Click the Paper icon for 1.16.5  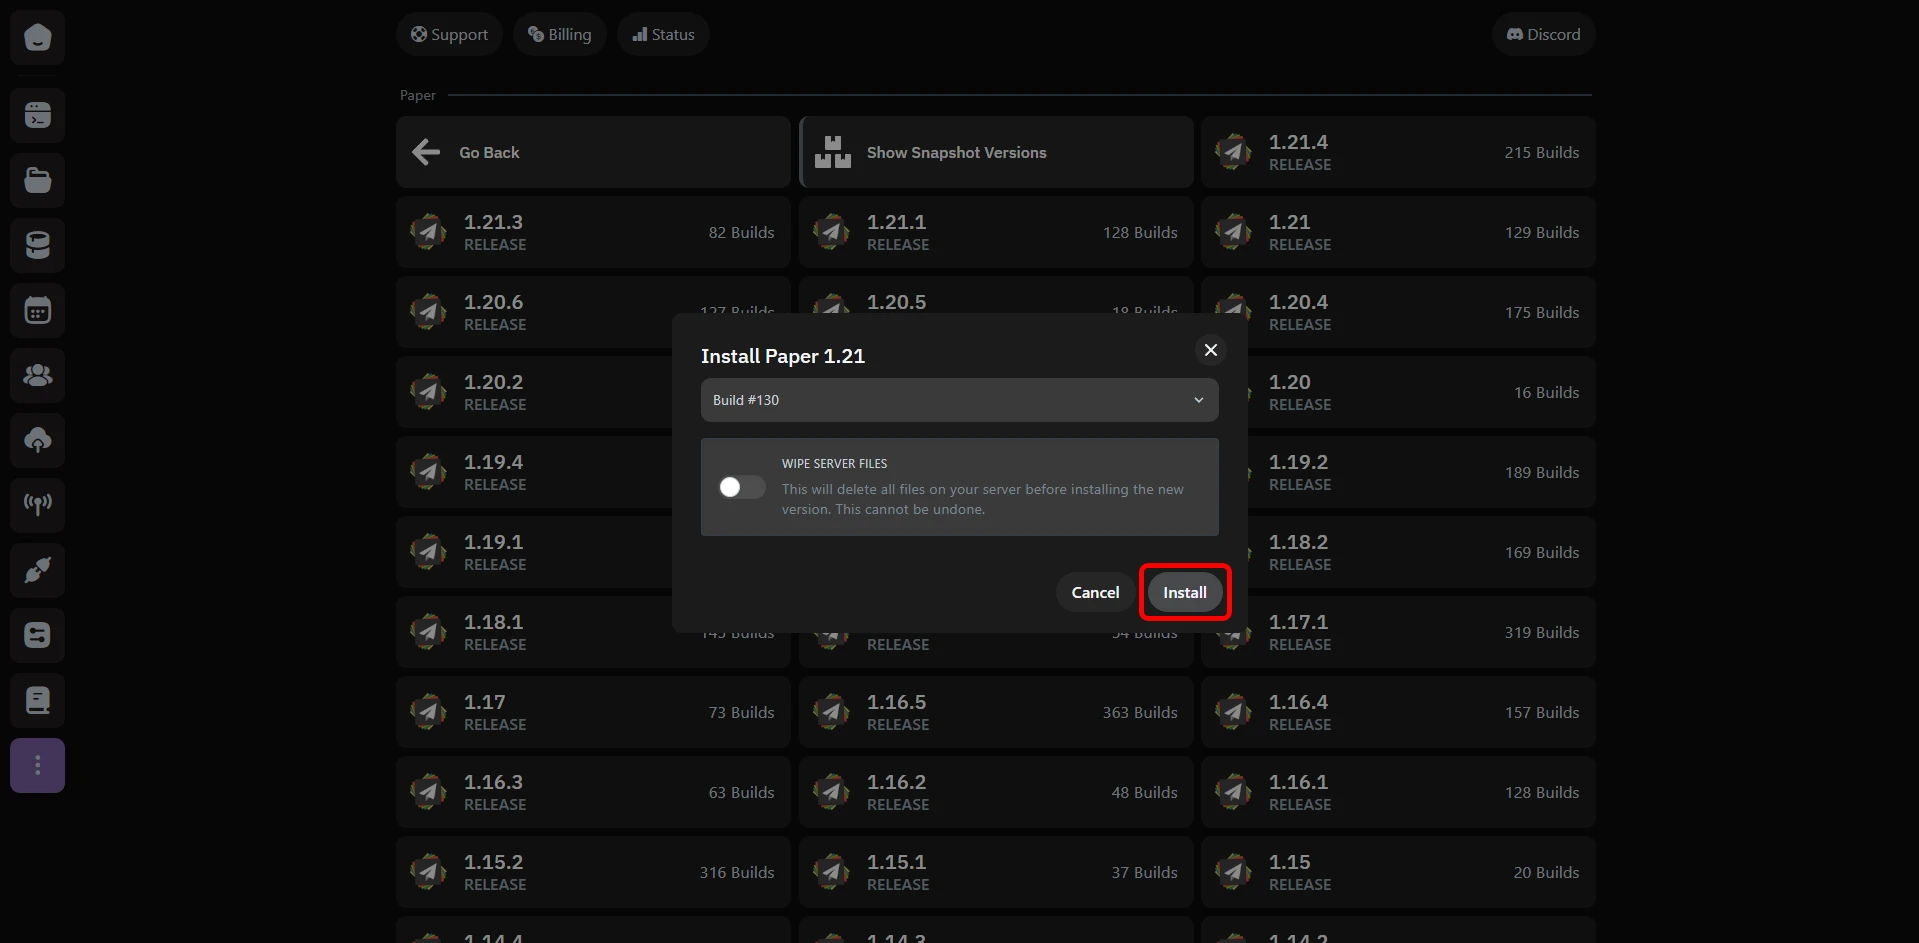831,712
